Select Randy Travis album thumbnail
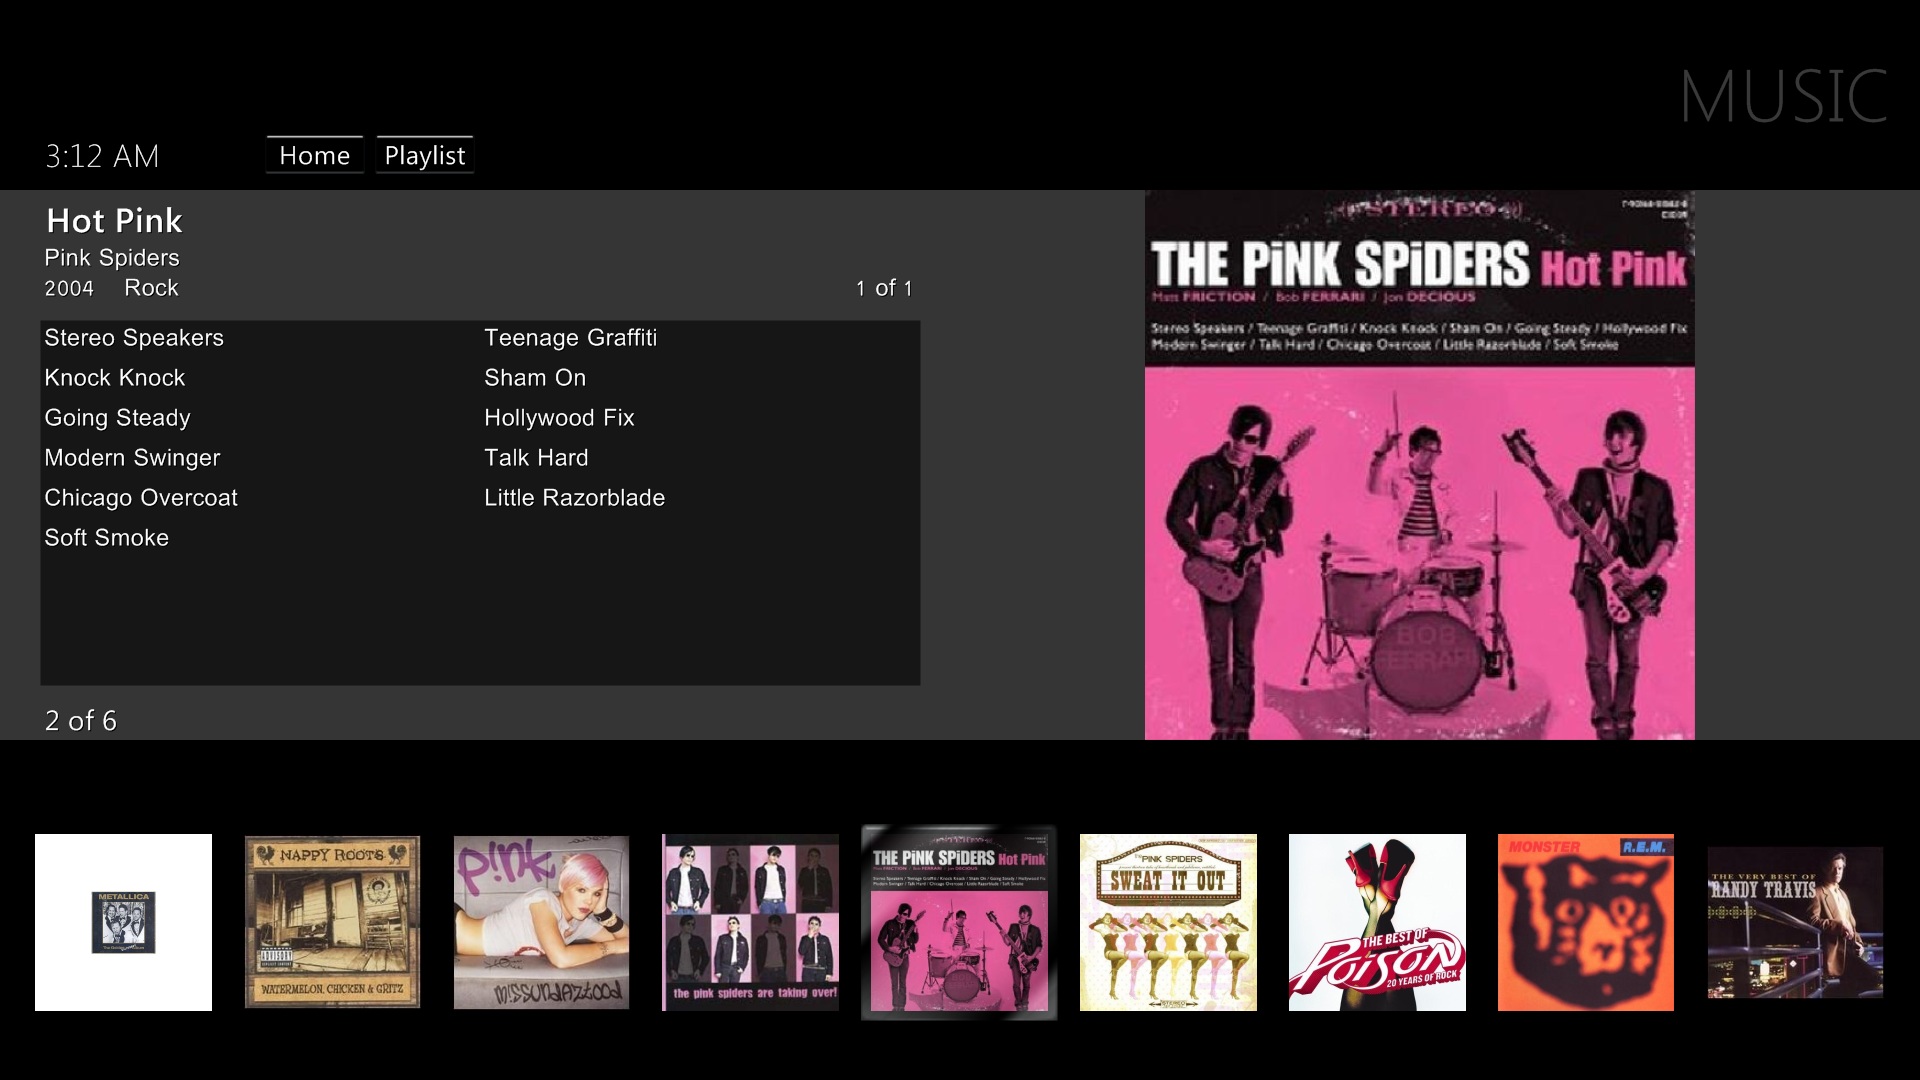The image size is (1920, 1080). tap(1795, 922)
